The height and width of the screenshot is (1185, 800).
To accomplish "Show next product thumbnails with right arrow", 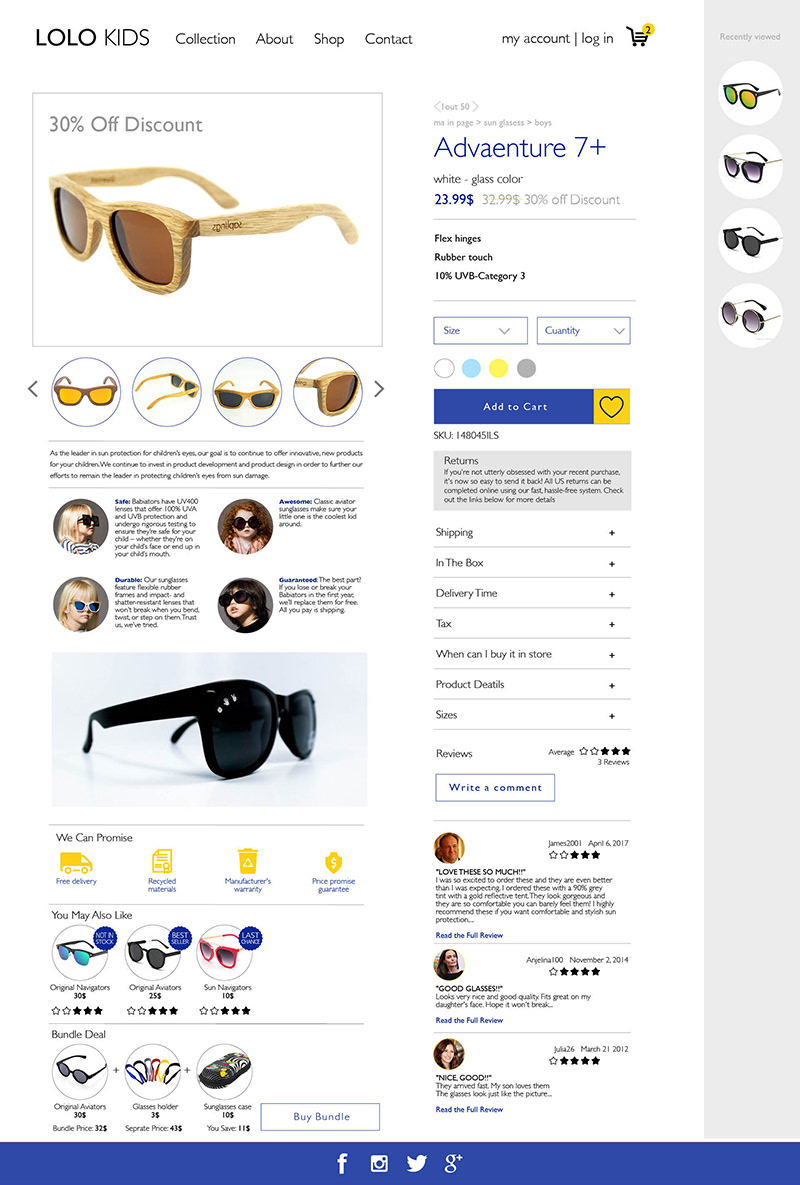I will tap(379, 389).
